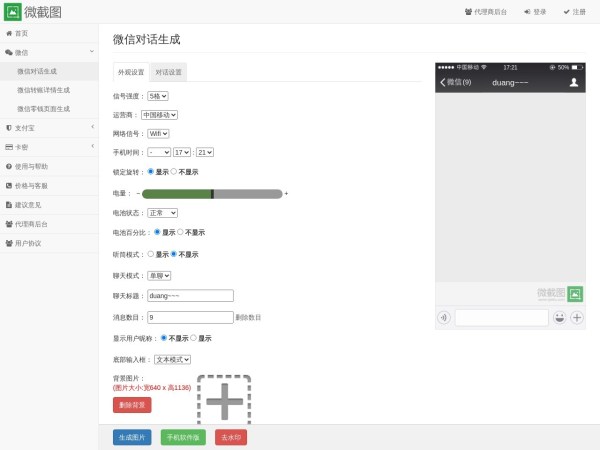Screen dimensions: 600x450
Task: Expand the 支付宝 sidebar section
Action: 49,128
